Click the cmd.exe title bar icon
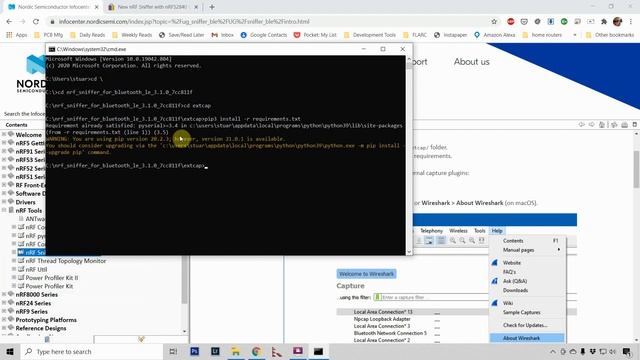The width and height of the screenshot is (640, 360). click(x=52, y=49)
